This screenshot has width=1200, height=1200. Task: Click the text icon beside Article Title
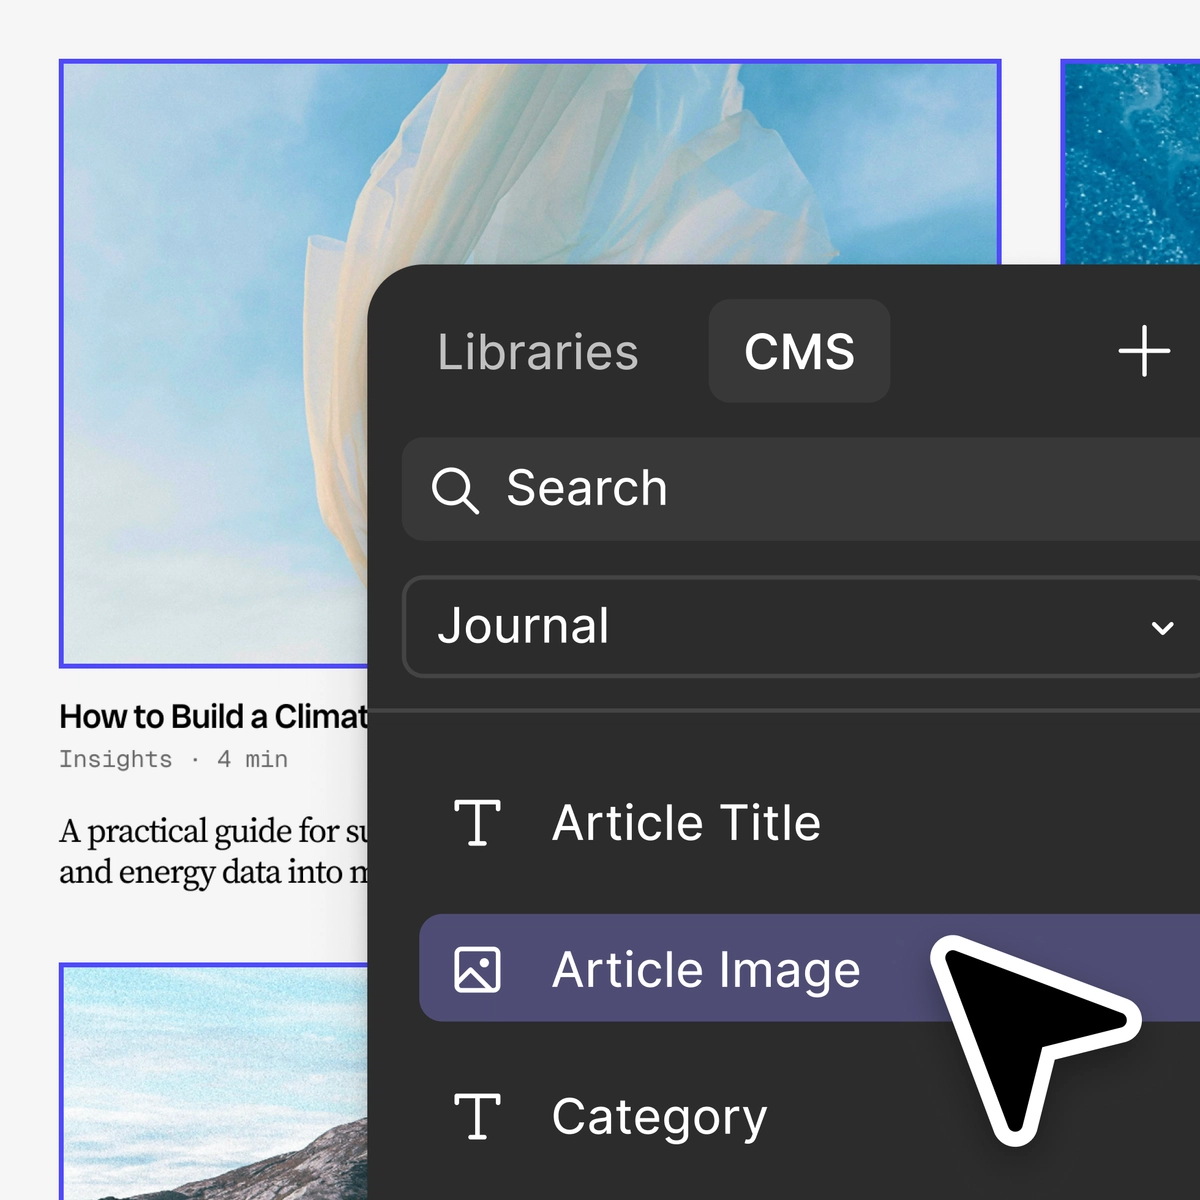click(477, 823)
